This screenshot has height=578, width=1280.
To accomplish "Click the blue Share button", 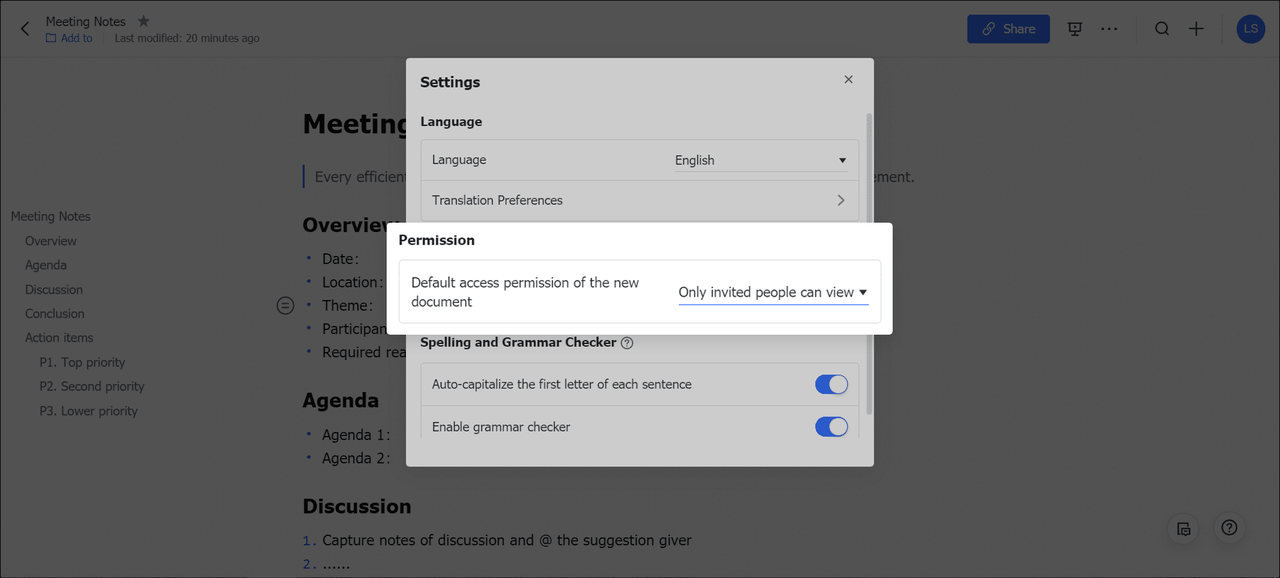I will pyautogui.click(x=1008, y=29).
